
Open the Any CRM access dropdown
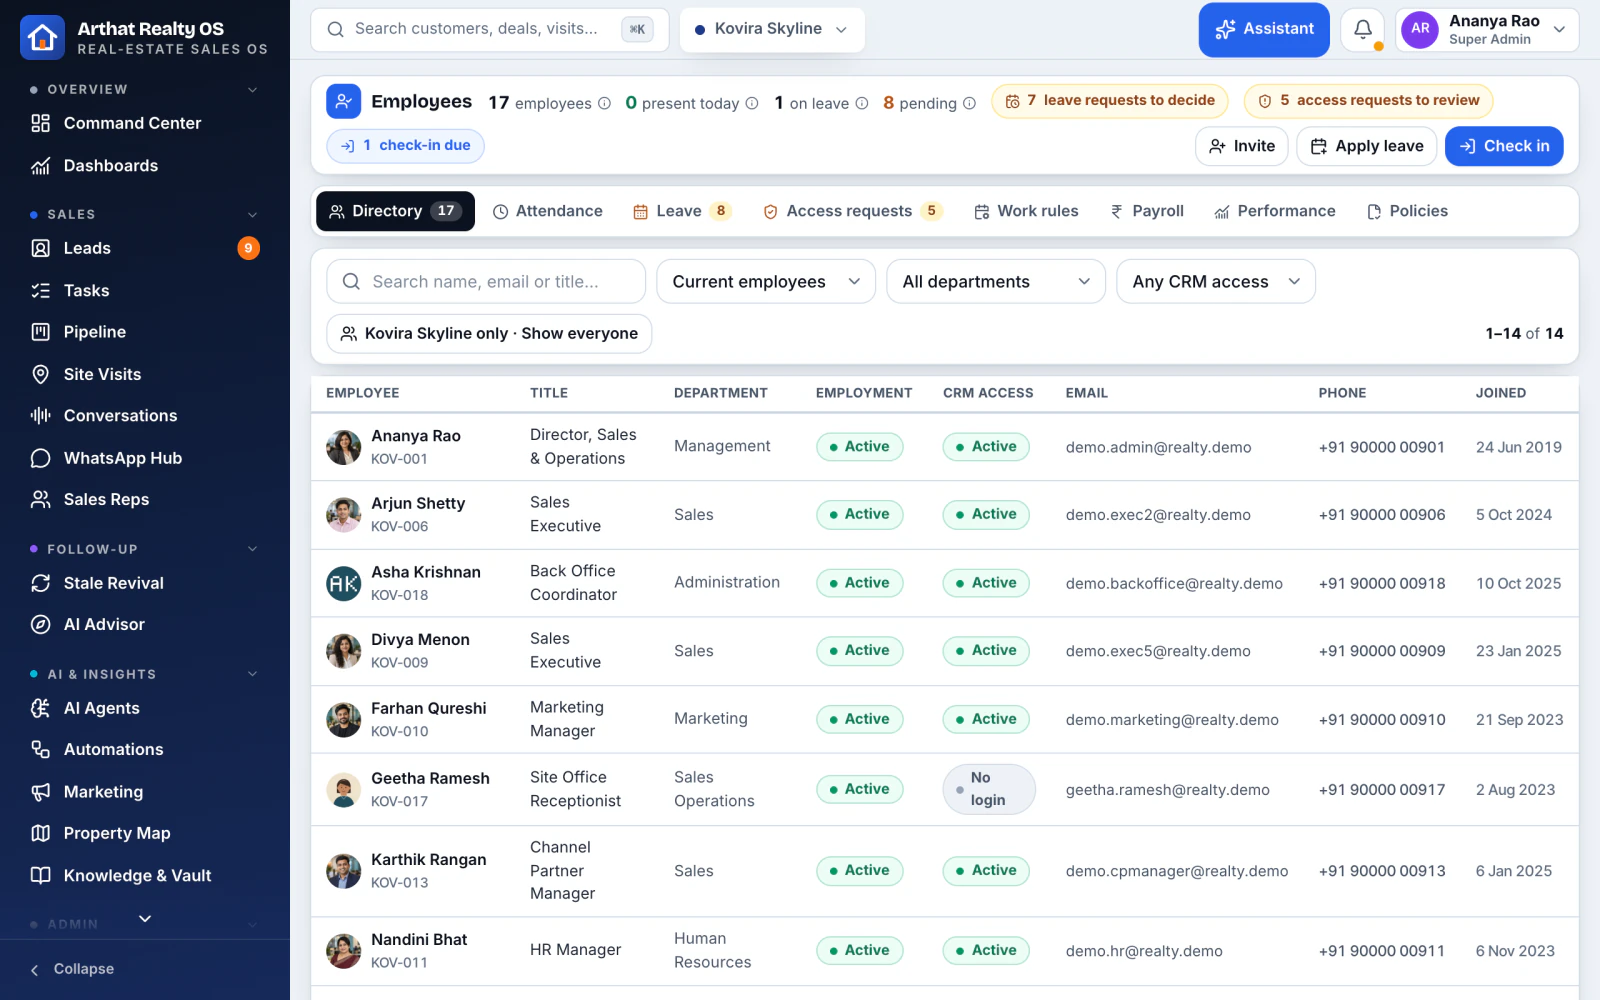point(1216,281)
